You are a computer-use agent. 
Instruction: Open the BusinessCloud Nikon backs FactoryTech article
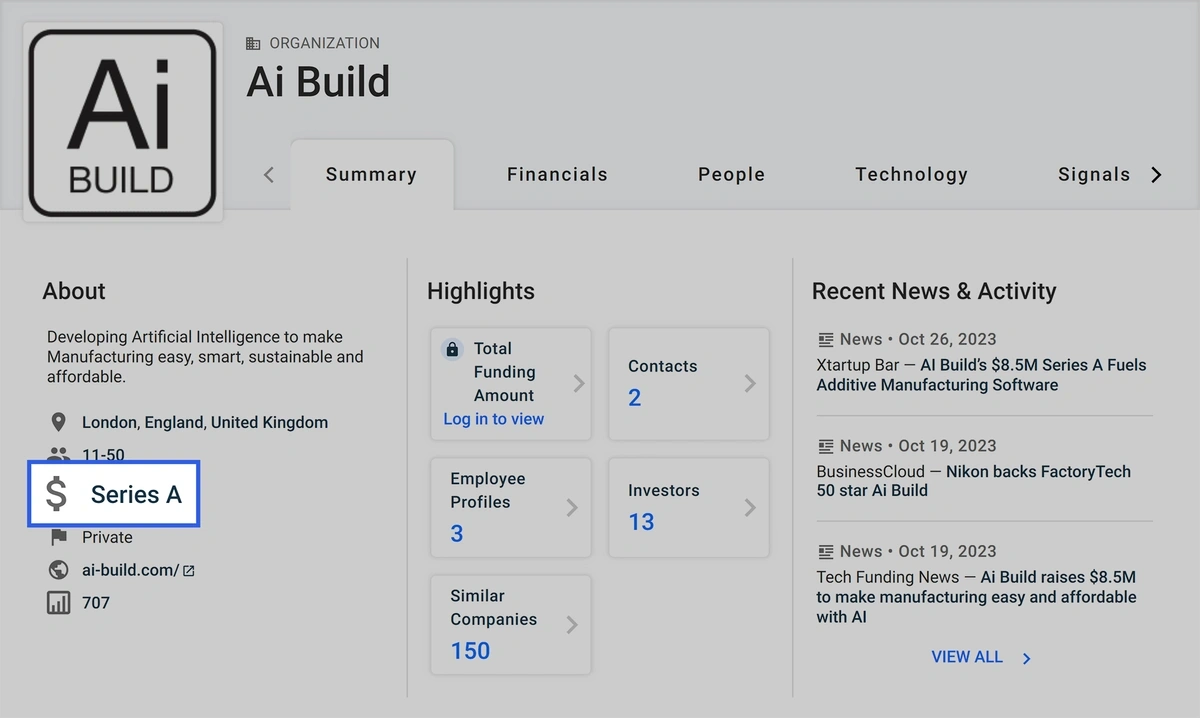point(974,481)
